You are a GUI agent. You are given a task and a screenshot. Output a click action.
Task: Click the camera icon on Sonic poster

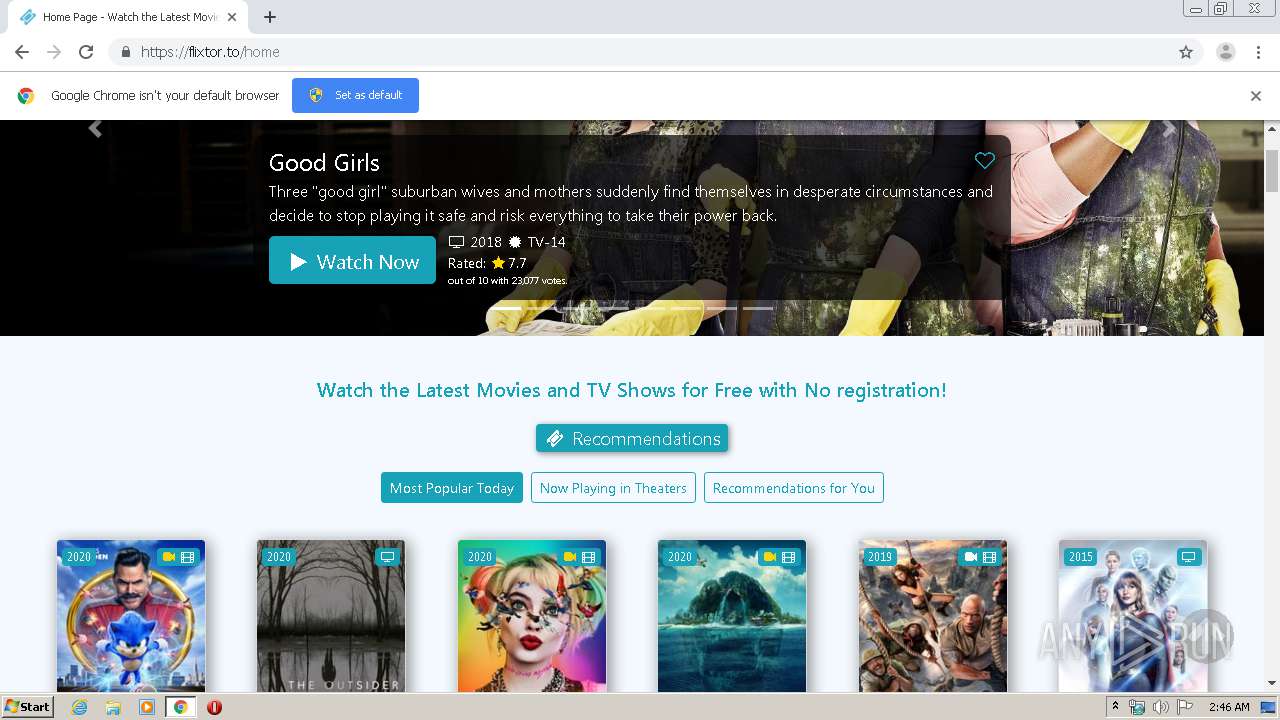tap(169, 557)
